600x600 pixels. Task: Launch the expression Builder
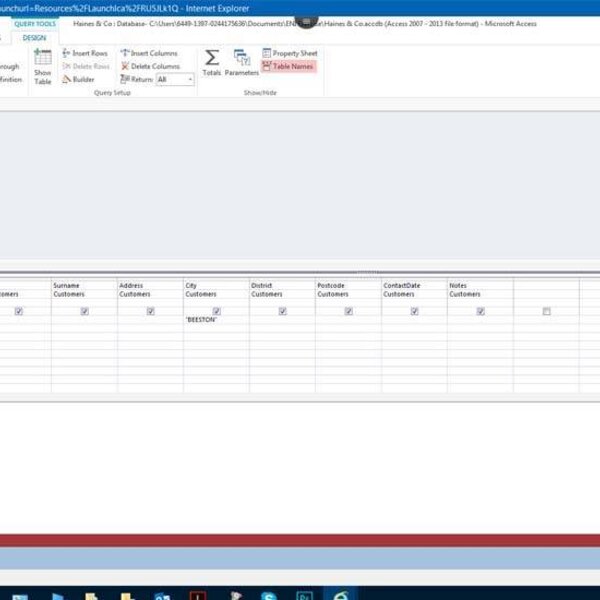coord(78,79)
